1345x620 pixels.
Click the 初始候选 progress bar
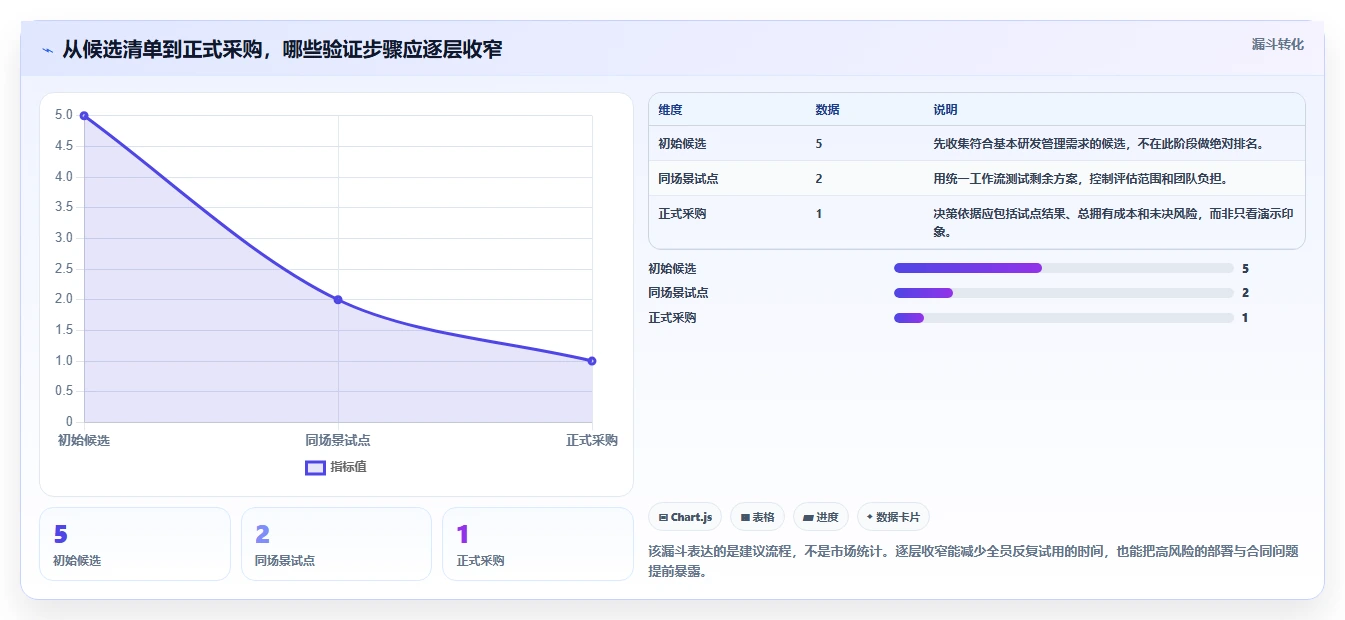(x=1063, y=268)
